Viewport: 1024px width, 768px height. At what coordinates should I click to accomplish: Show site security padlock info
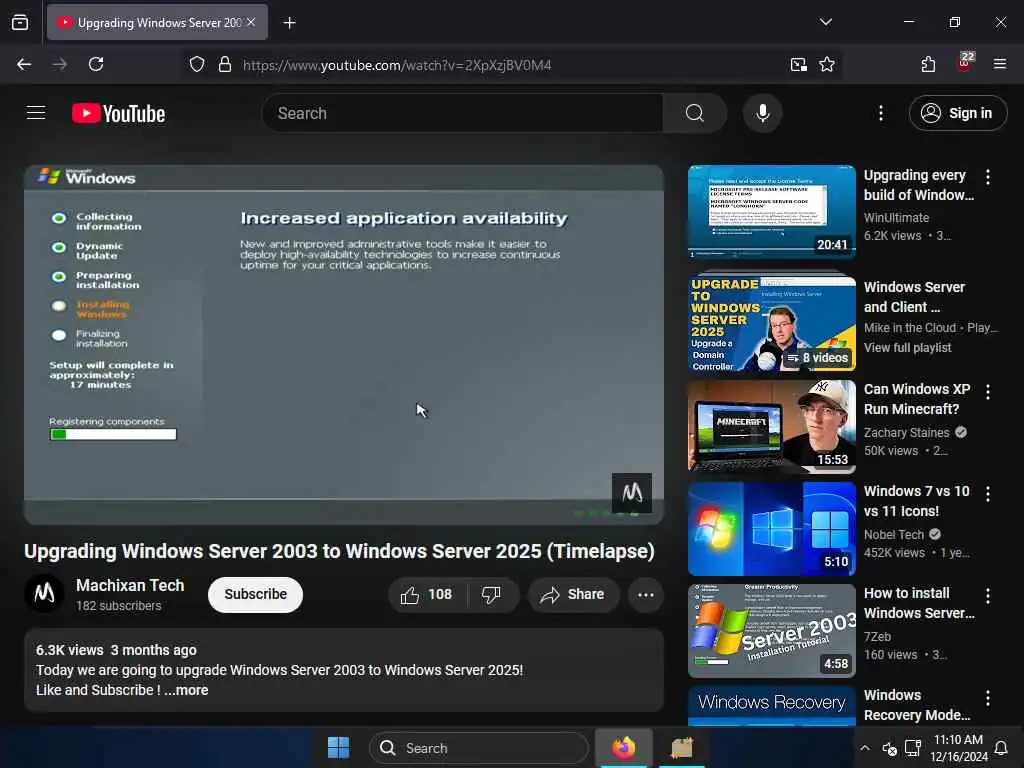coord(225,65)
